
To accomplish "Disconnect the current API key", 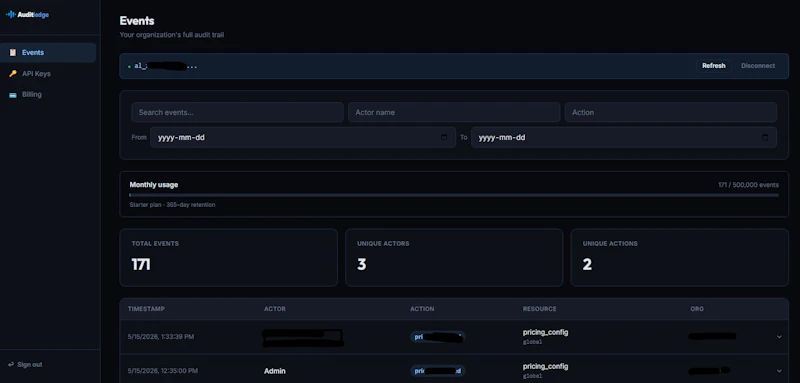I will tap(758, 66).
